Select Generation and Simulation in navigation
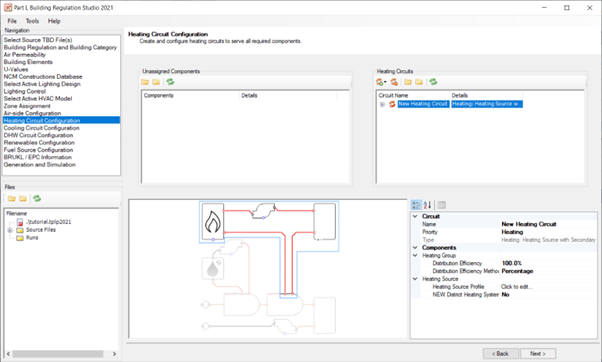602x362 pixels. tap(40, 164)
